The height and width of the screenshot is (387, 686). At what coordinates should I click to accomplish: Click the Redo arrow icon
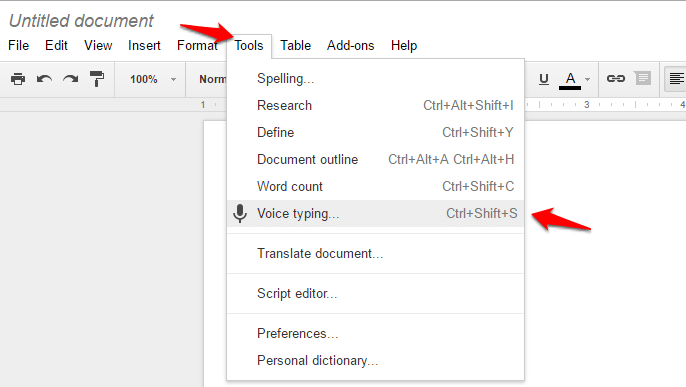point(70,79)
